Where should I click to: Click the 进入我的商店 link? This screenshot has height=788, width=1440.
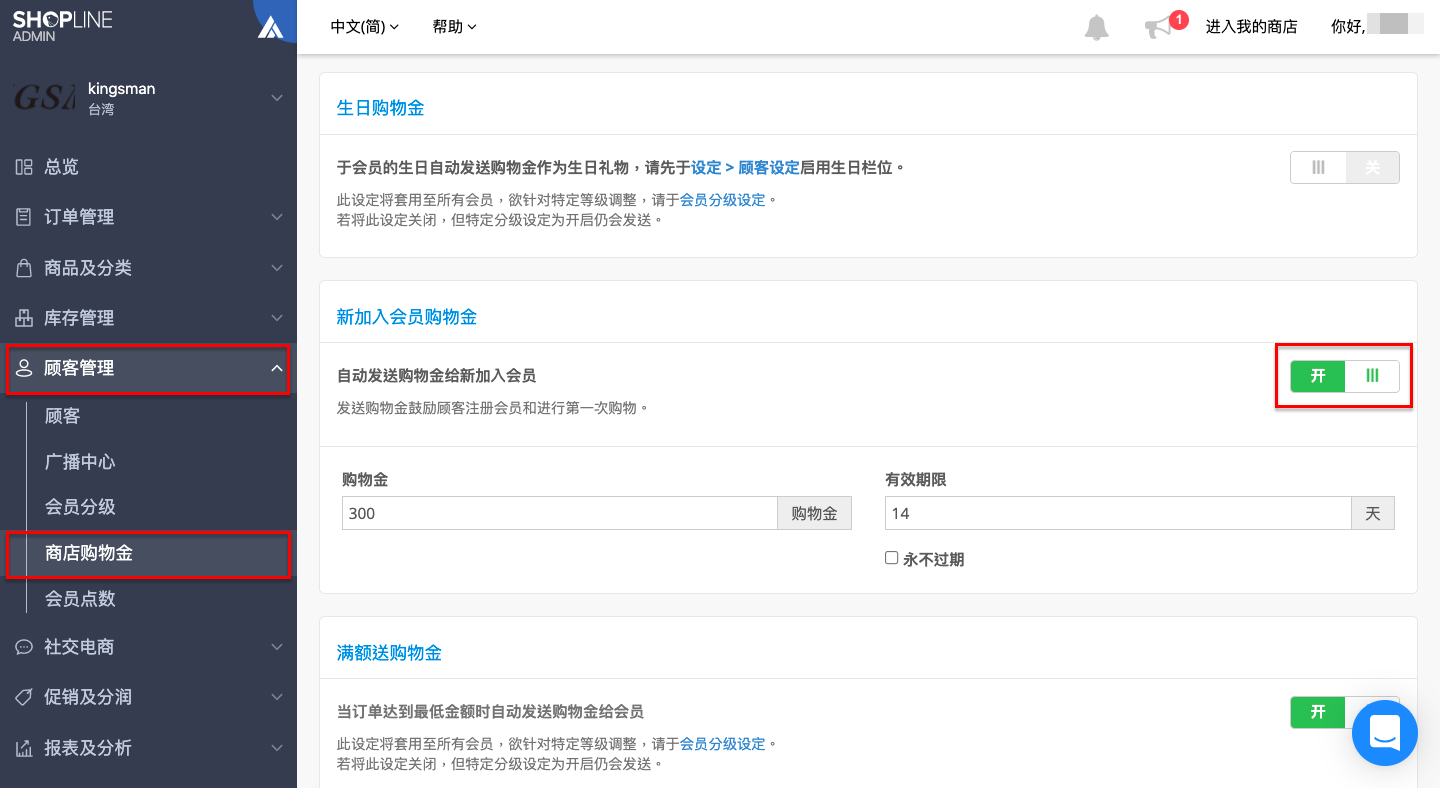click(x=1251, y=27)
